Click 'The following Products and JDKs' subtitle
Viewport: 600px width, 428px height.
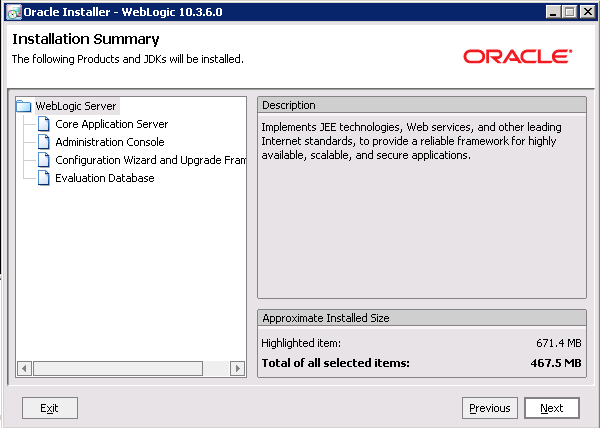[x=128, y=59]
